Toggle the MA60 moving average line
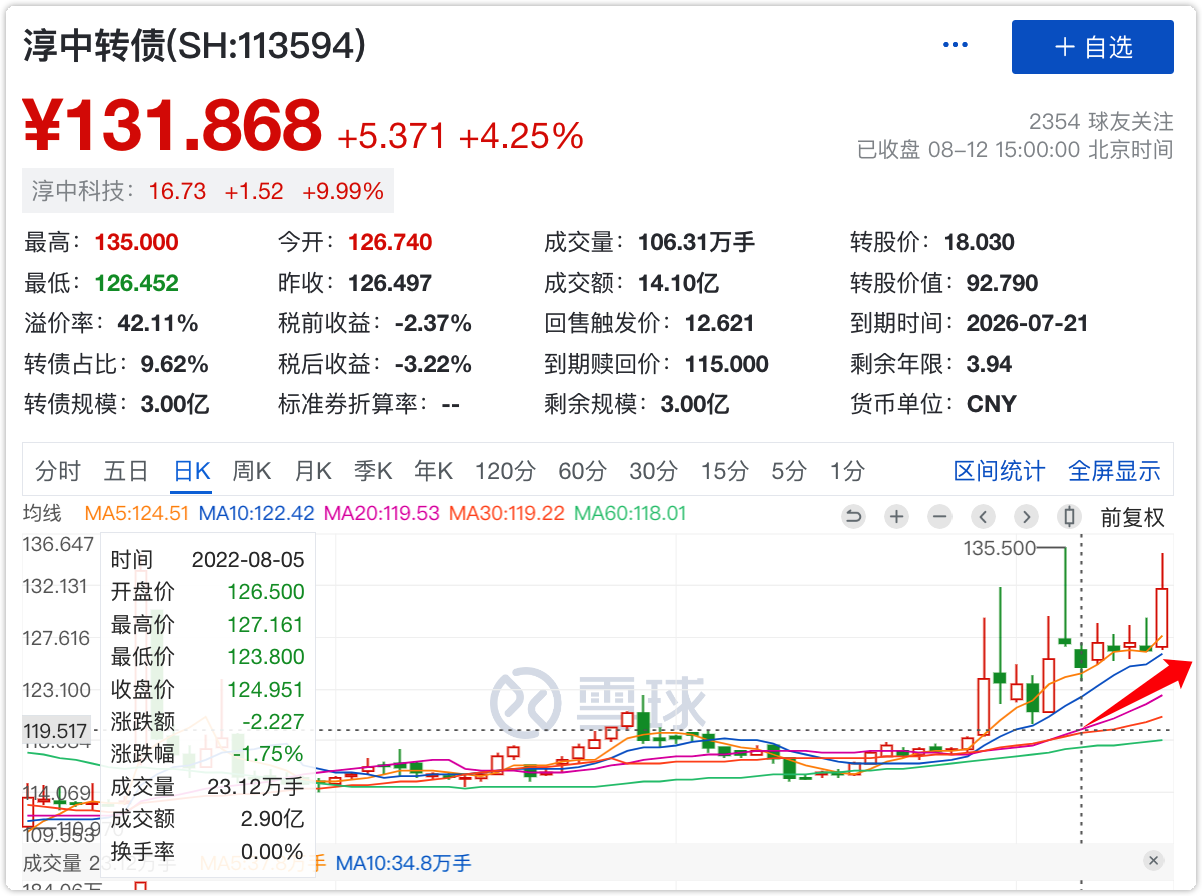 [x=630, y=514]
